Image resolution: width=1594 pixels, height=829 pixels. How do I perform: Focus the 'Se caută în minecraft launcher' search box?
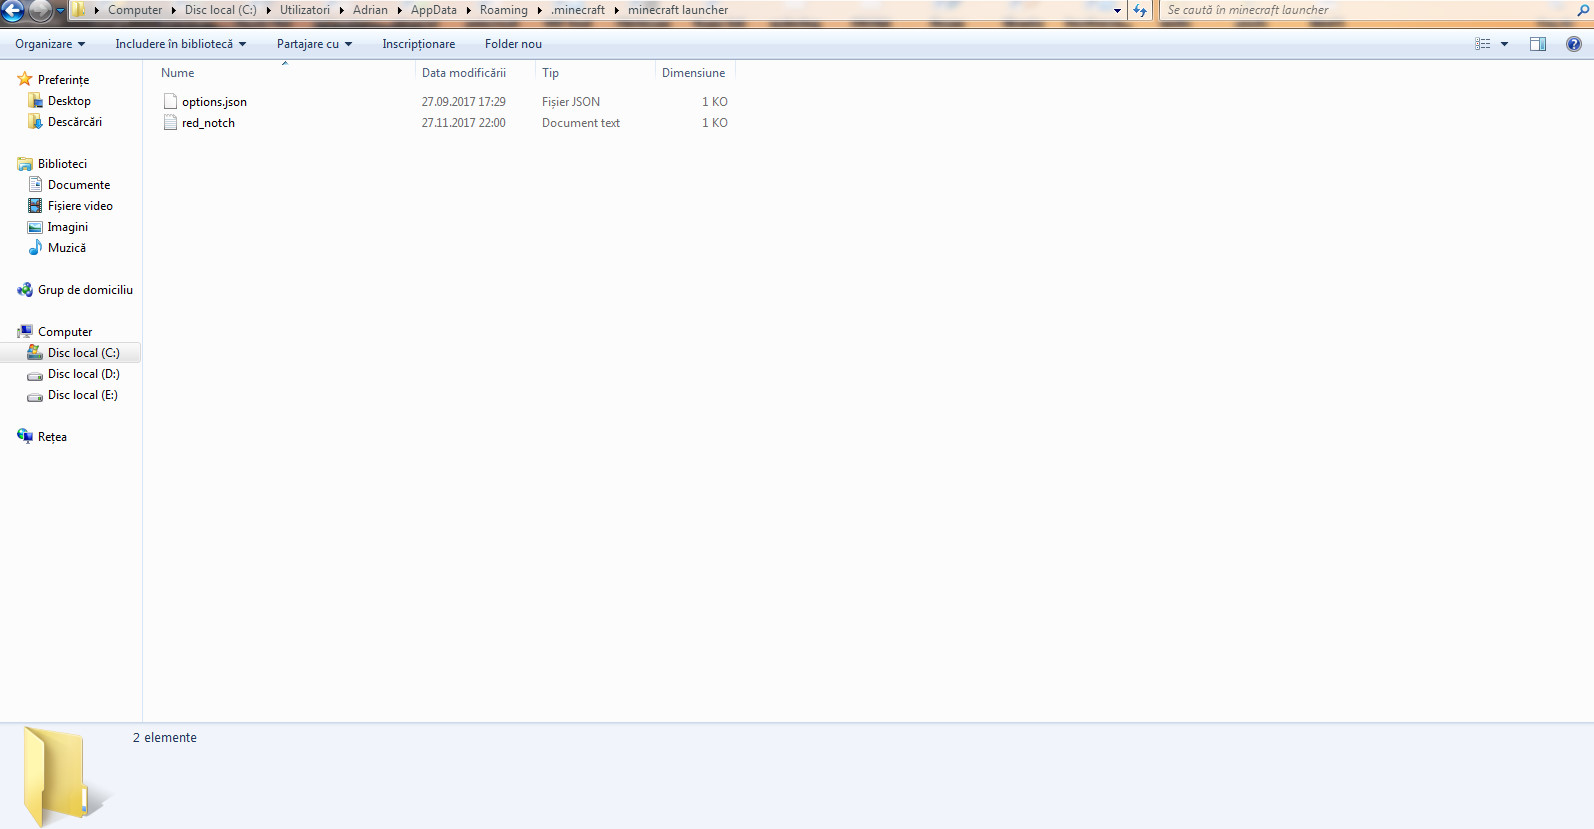click(x=1368, y=10)
